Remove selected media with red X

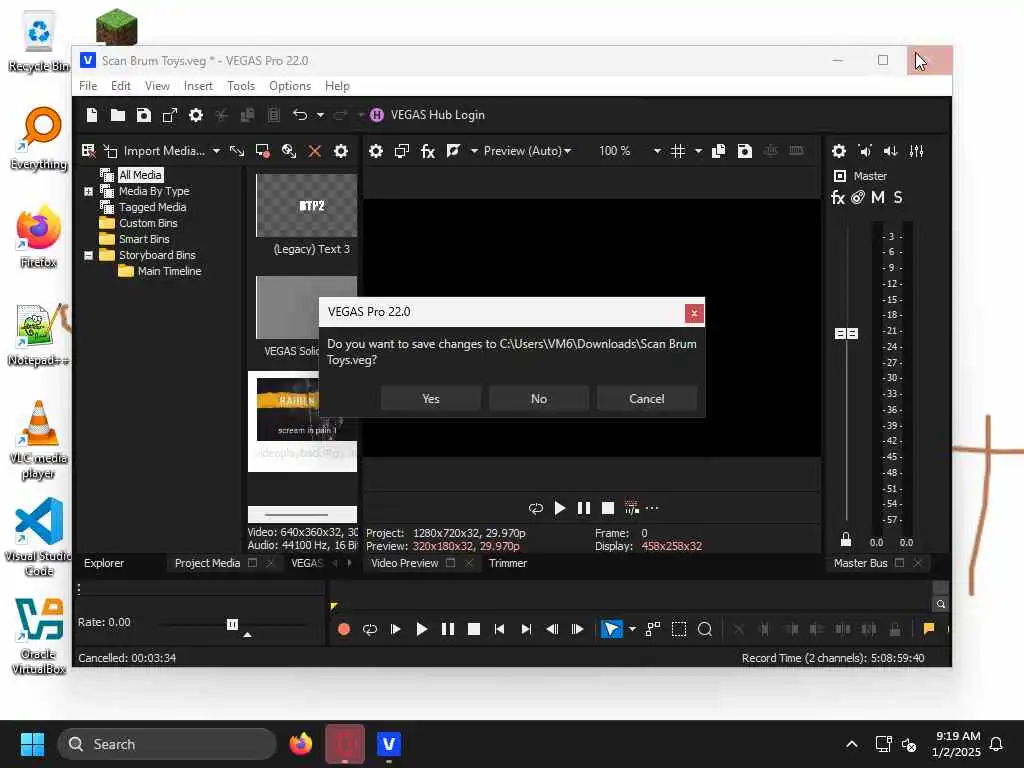[315, 151]
